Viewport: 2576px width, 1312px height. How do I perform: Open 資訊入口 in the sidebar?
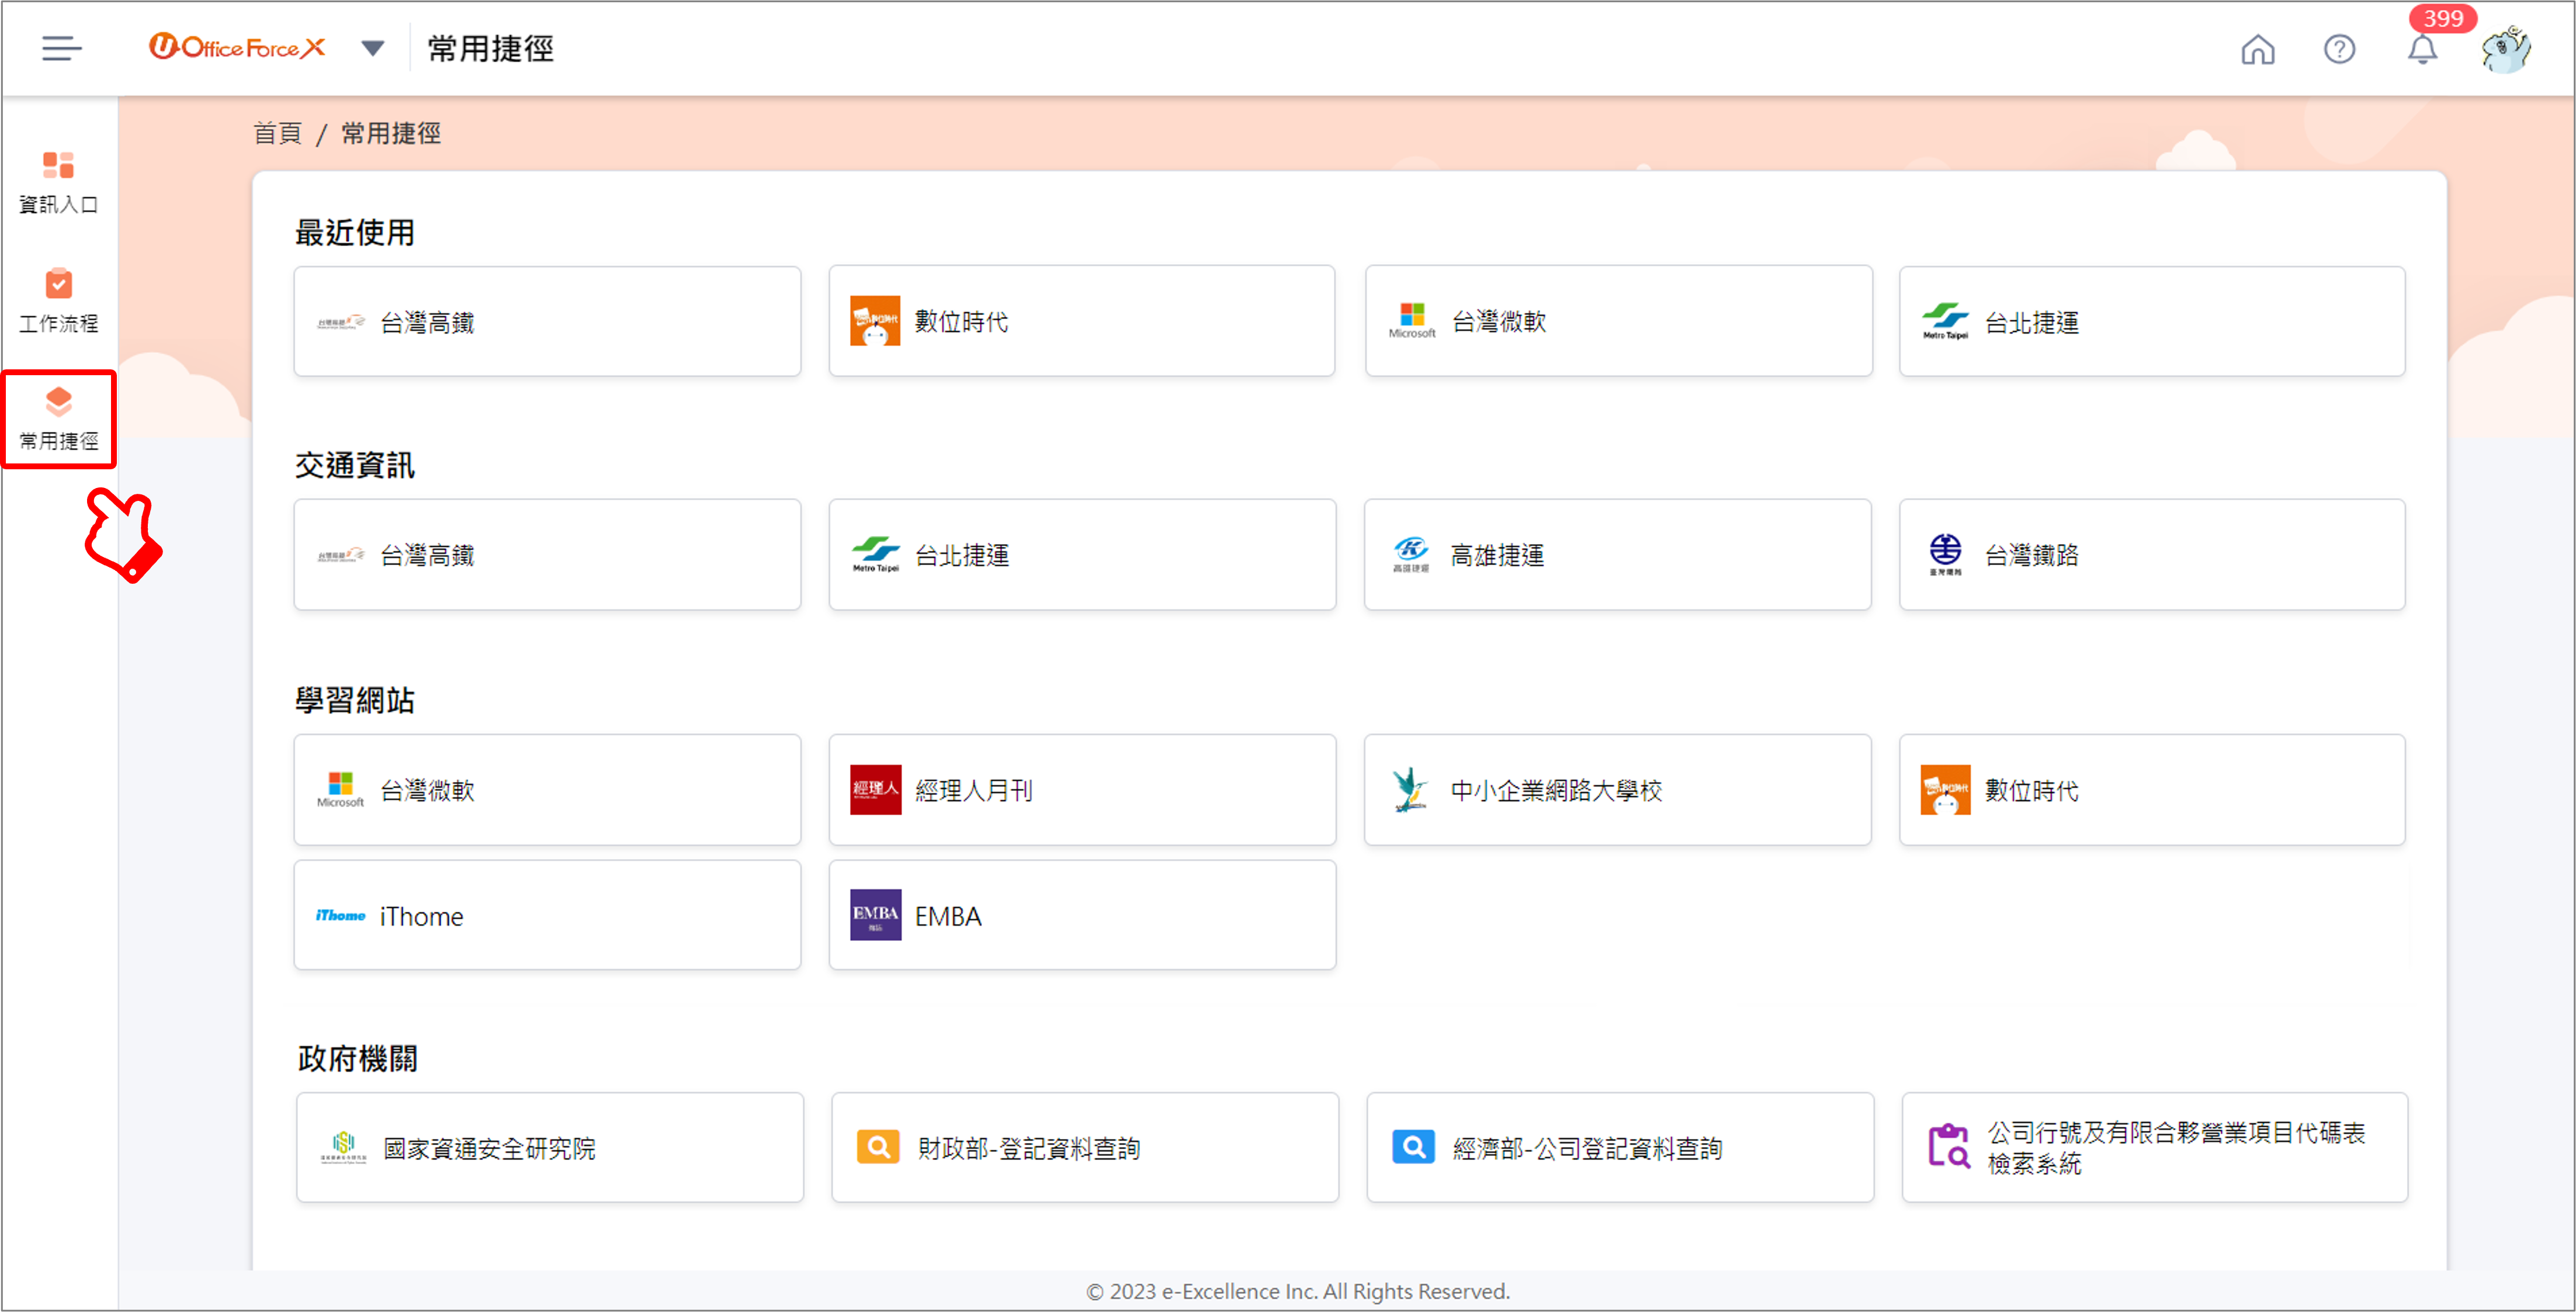coord(59,183)
